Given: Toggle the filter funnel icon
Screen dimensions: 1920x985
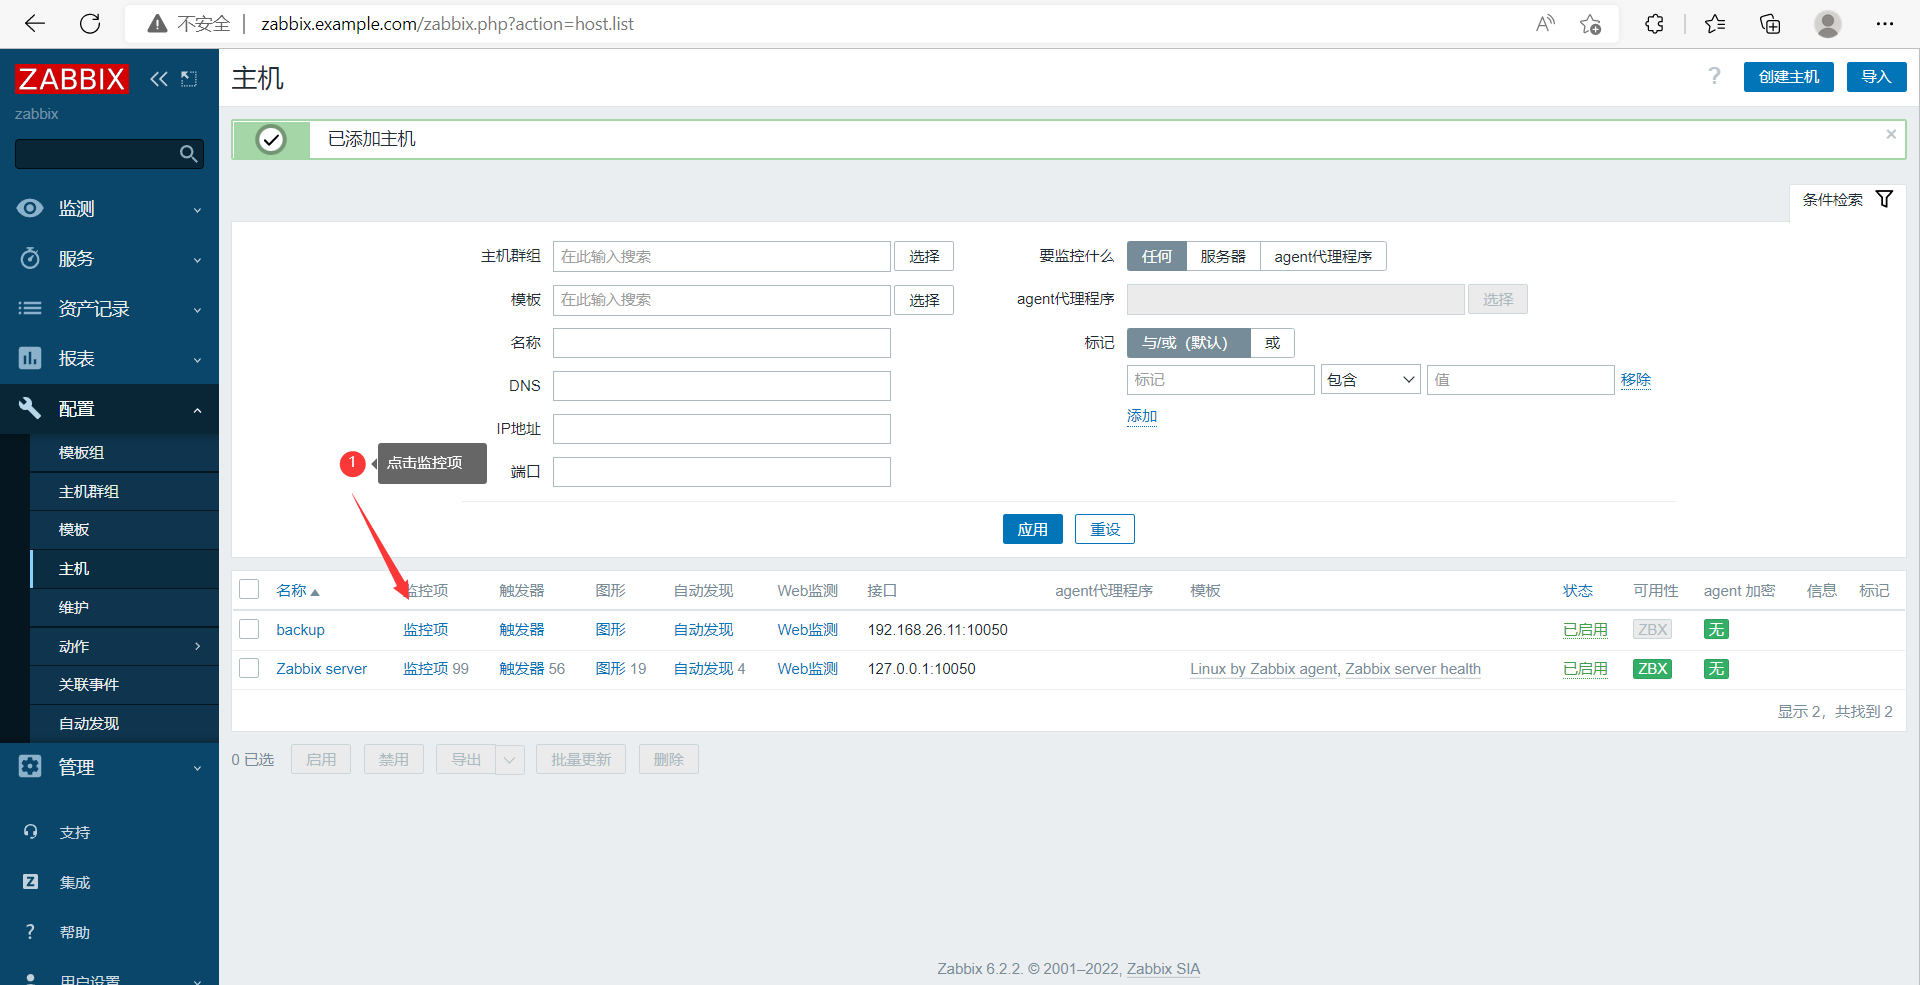Looking at the screenshot, I should [1884, 199].
